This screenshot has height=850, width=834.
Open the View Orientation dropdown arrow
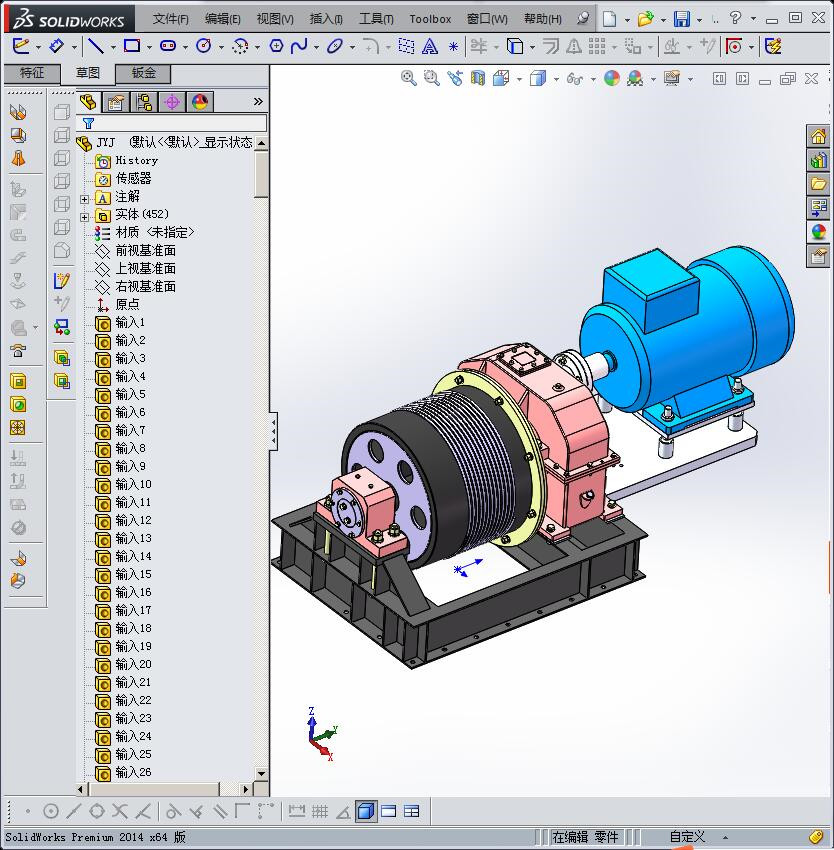point(519,80)
